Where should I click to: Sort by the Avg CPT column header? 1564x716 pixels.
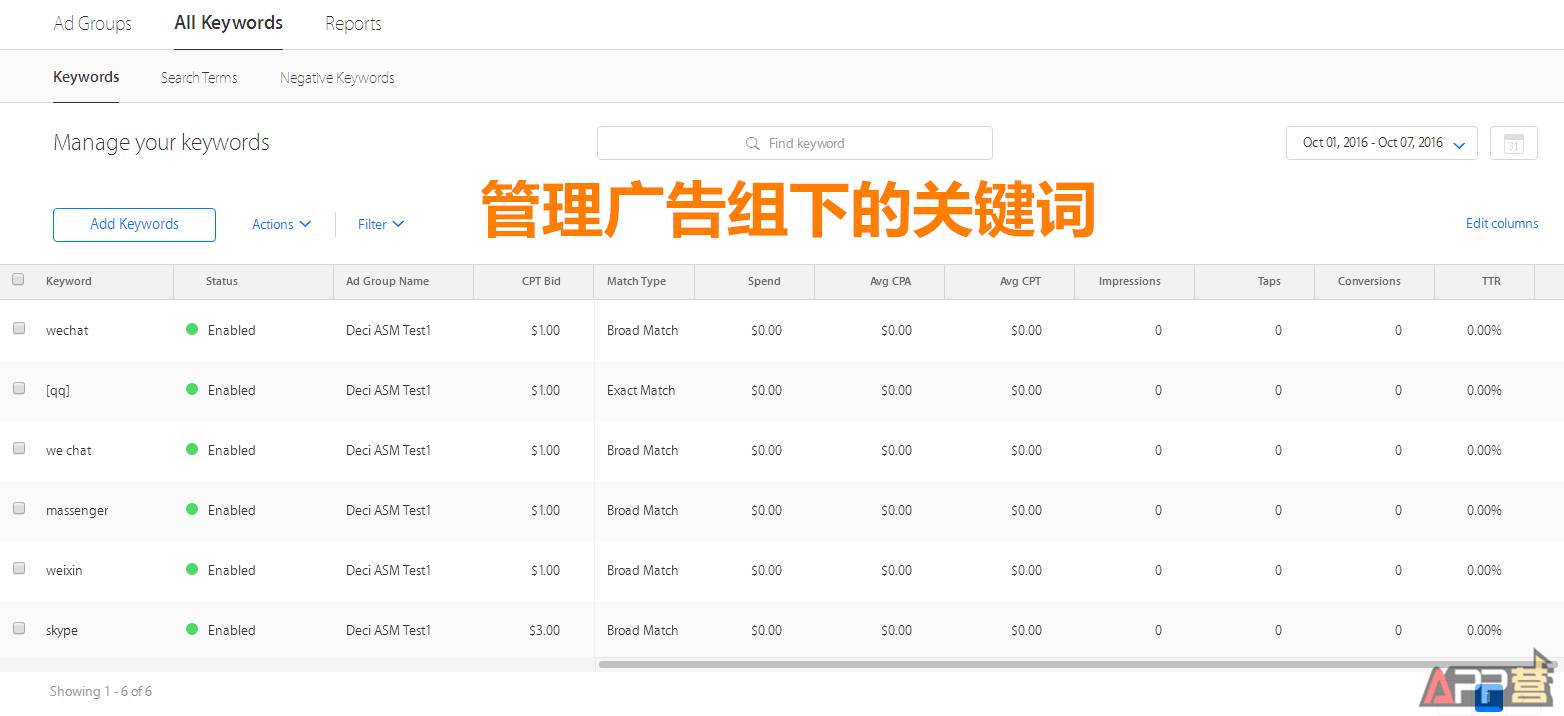(1020, 281)
